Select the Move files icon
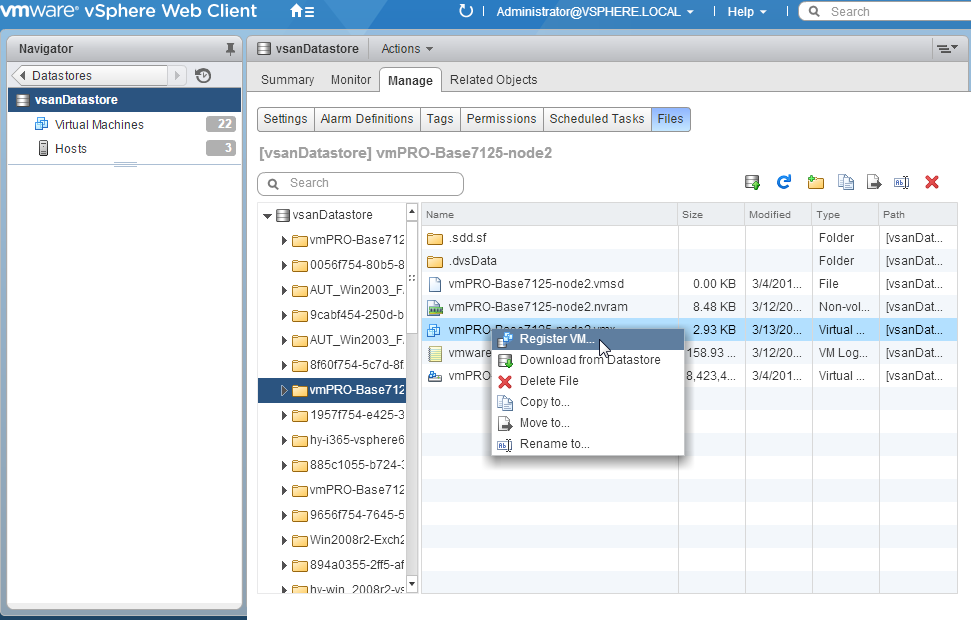This screenshot has width=971, height=620. (x=873, y=183)
